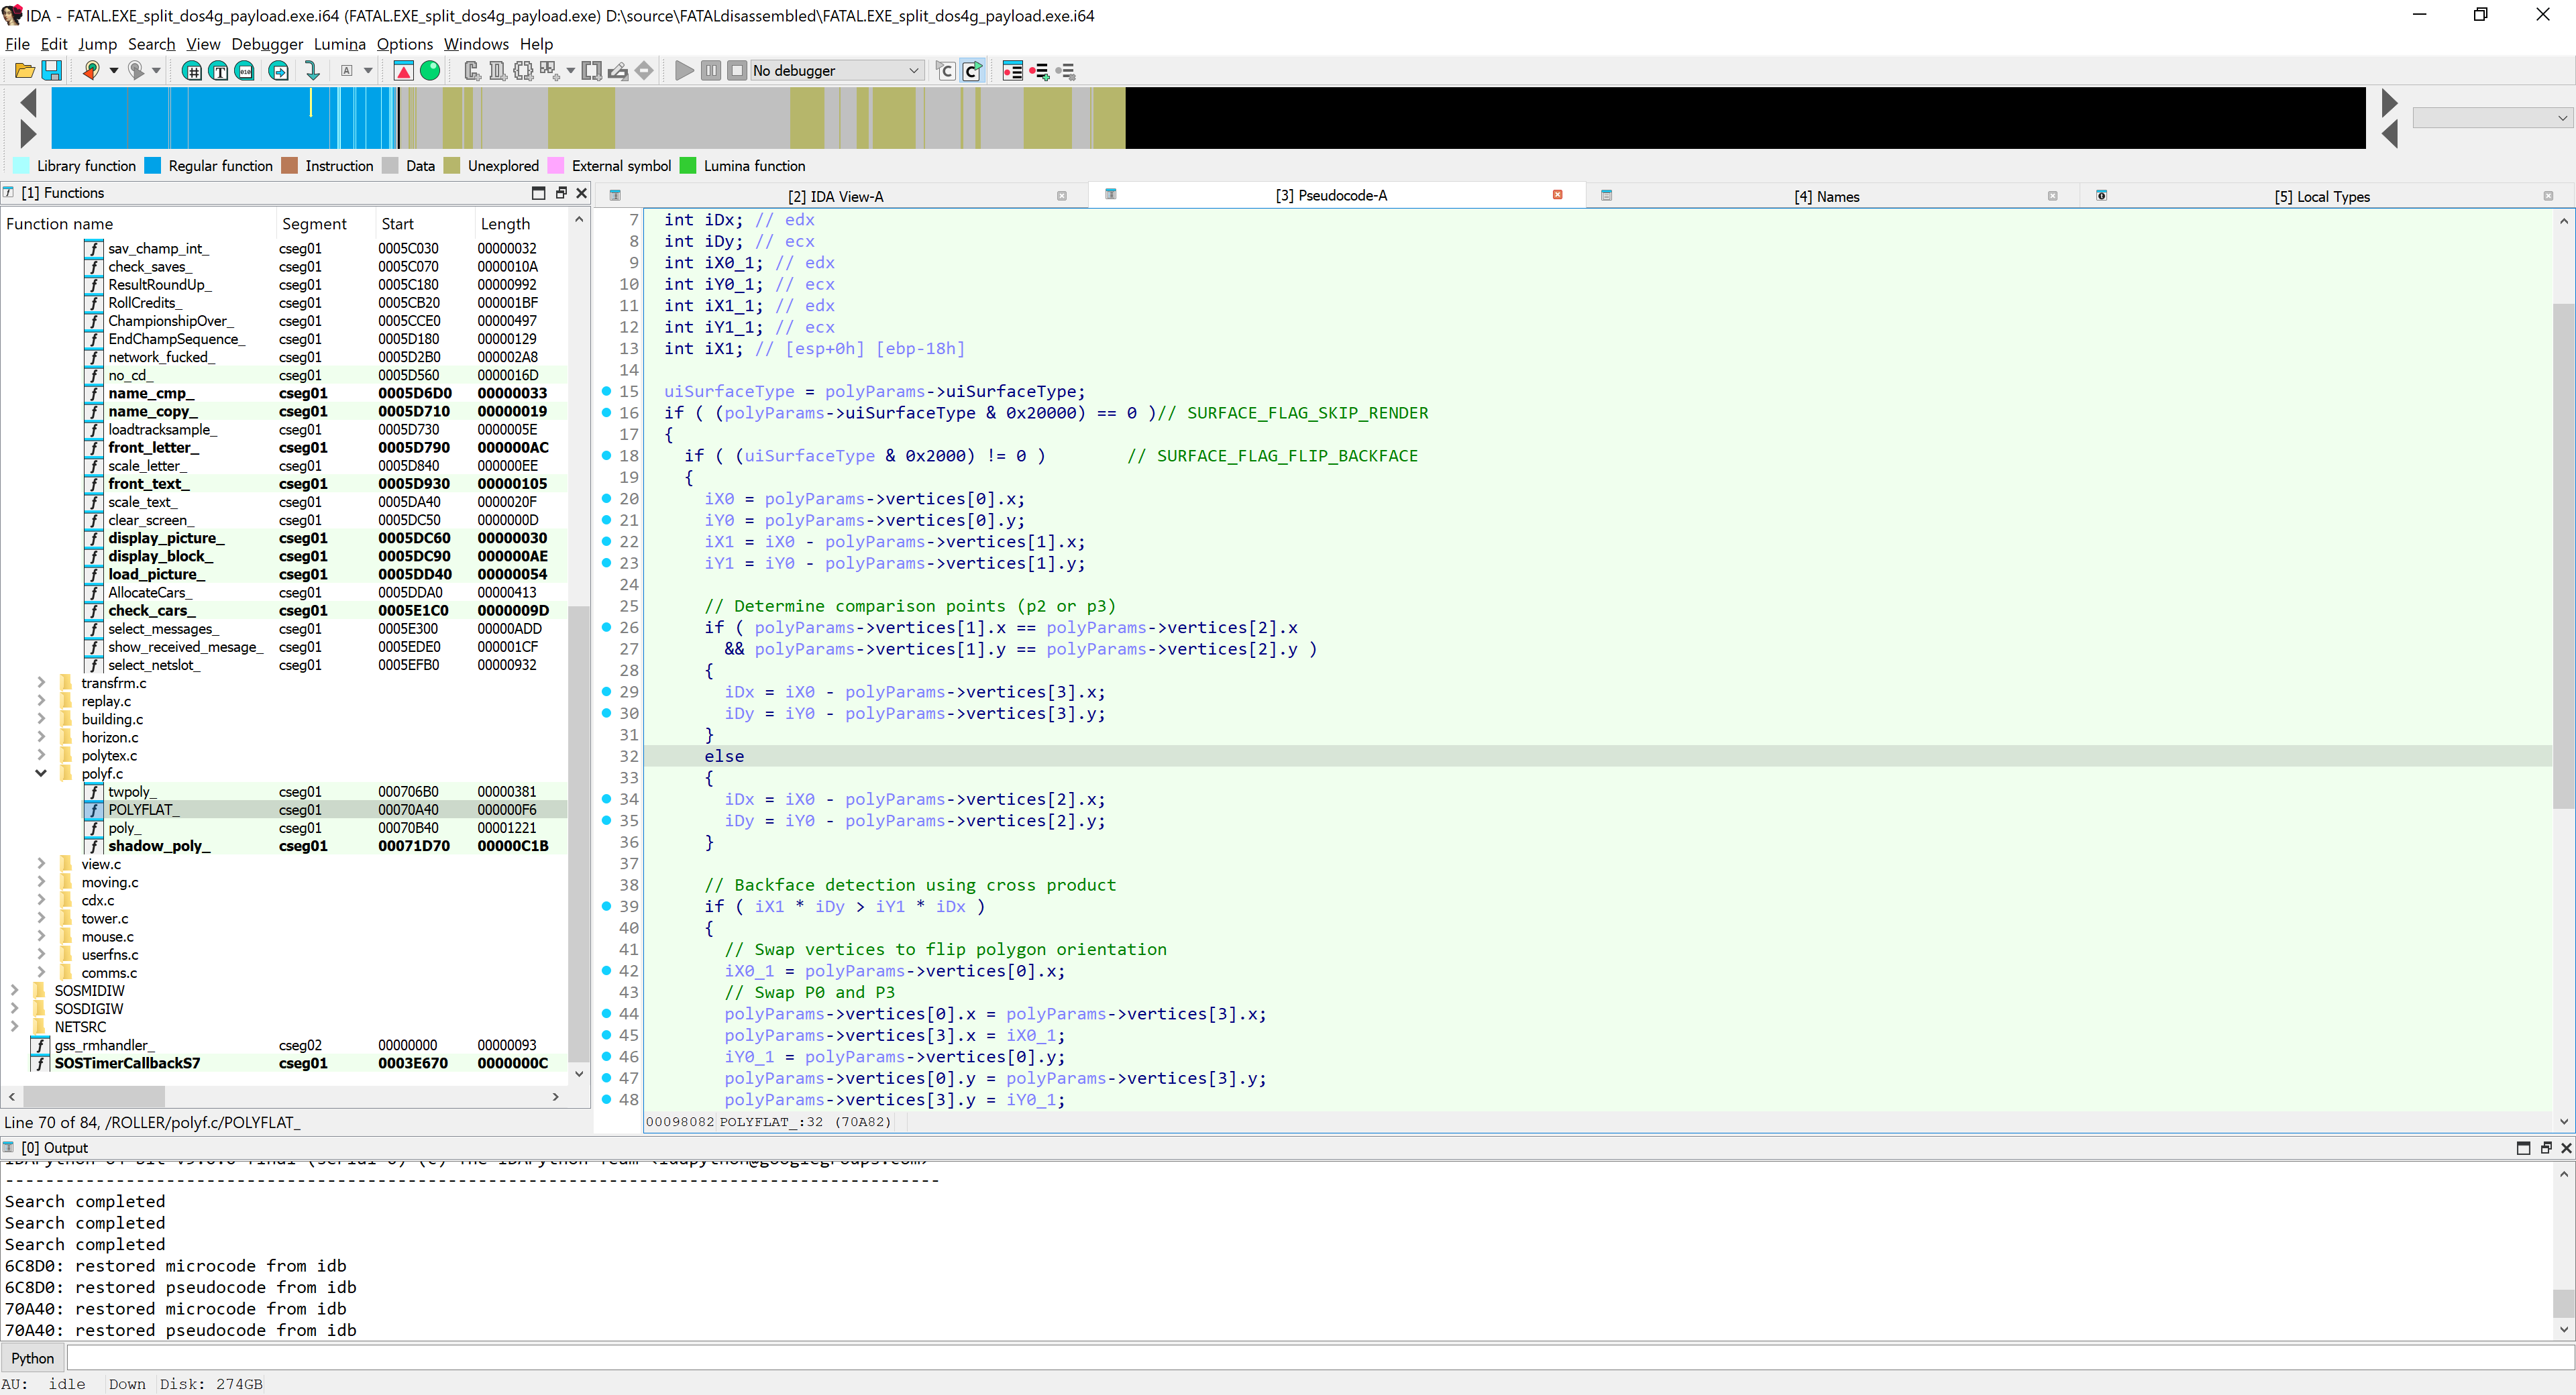The height and width of the screenshot is (1395, 2576).
Task: Click the Regular function blue legend swatch
Action: [x=153, y=166]
